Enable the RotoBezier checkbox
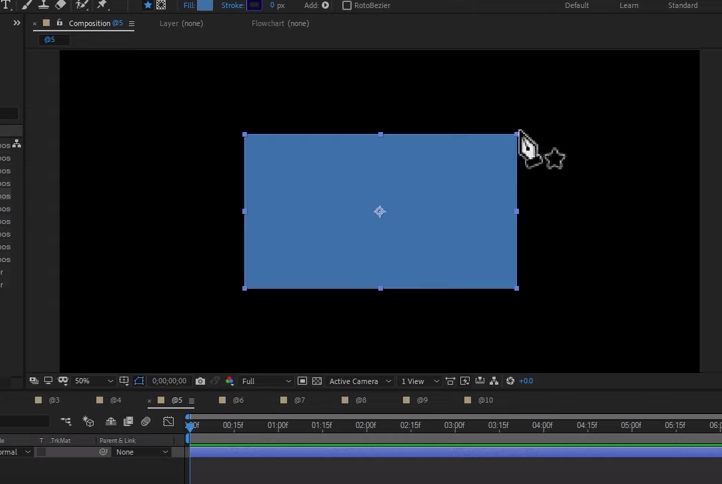Screen dimensions: 722x484 [x=347, y=6]
